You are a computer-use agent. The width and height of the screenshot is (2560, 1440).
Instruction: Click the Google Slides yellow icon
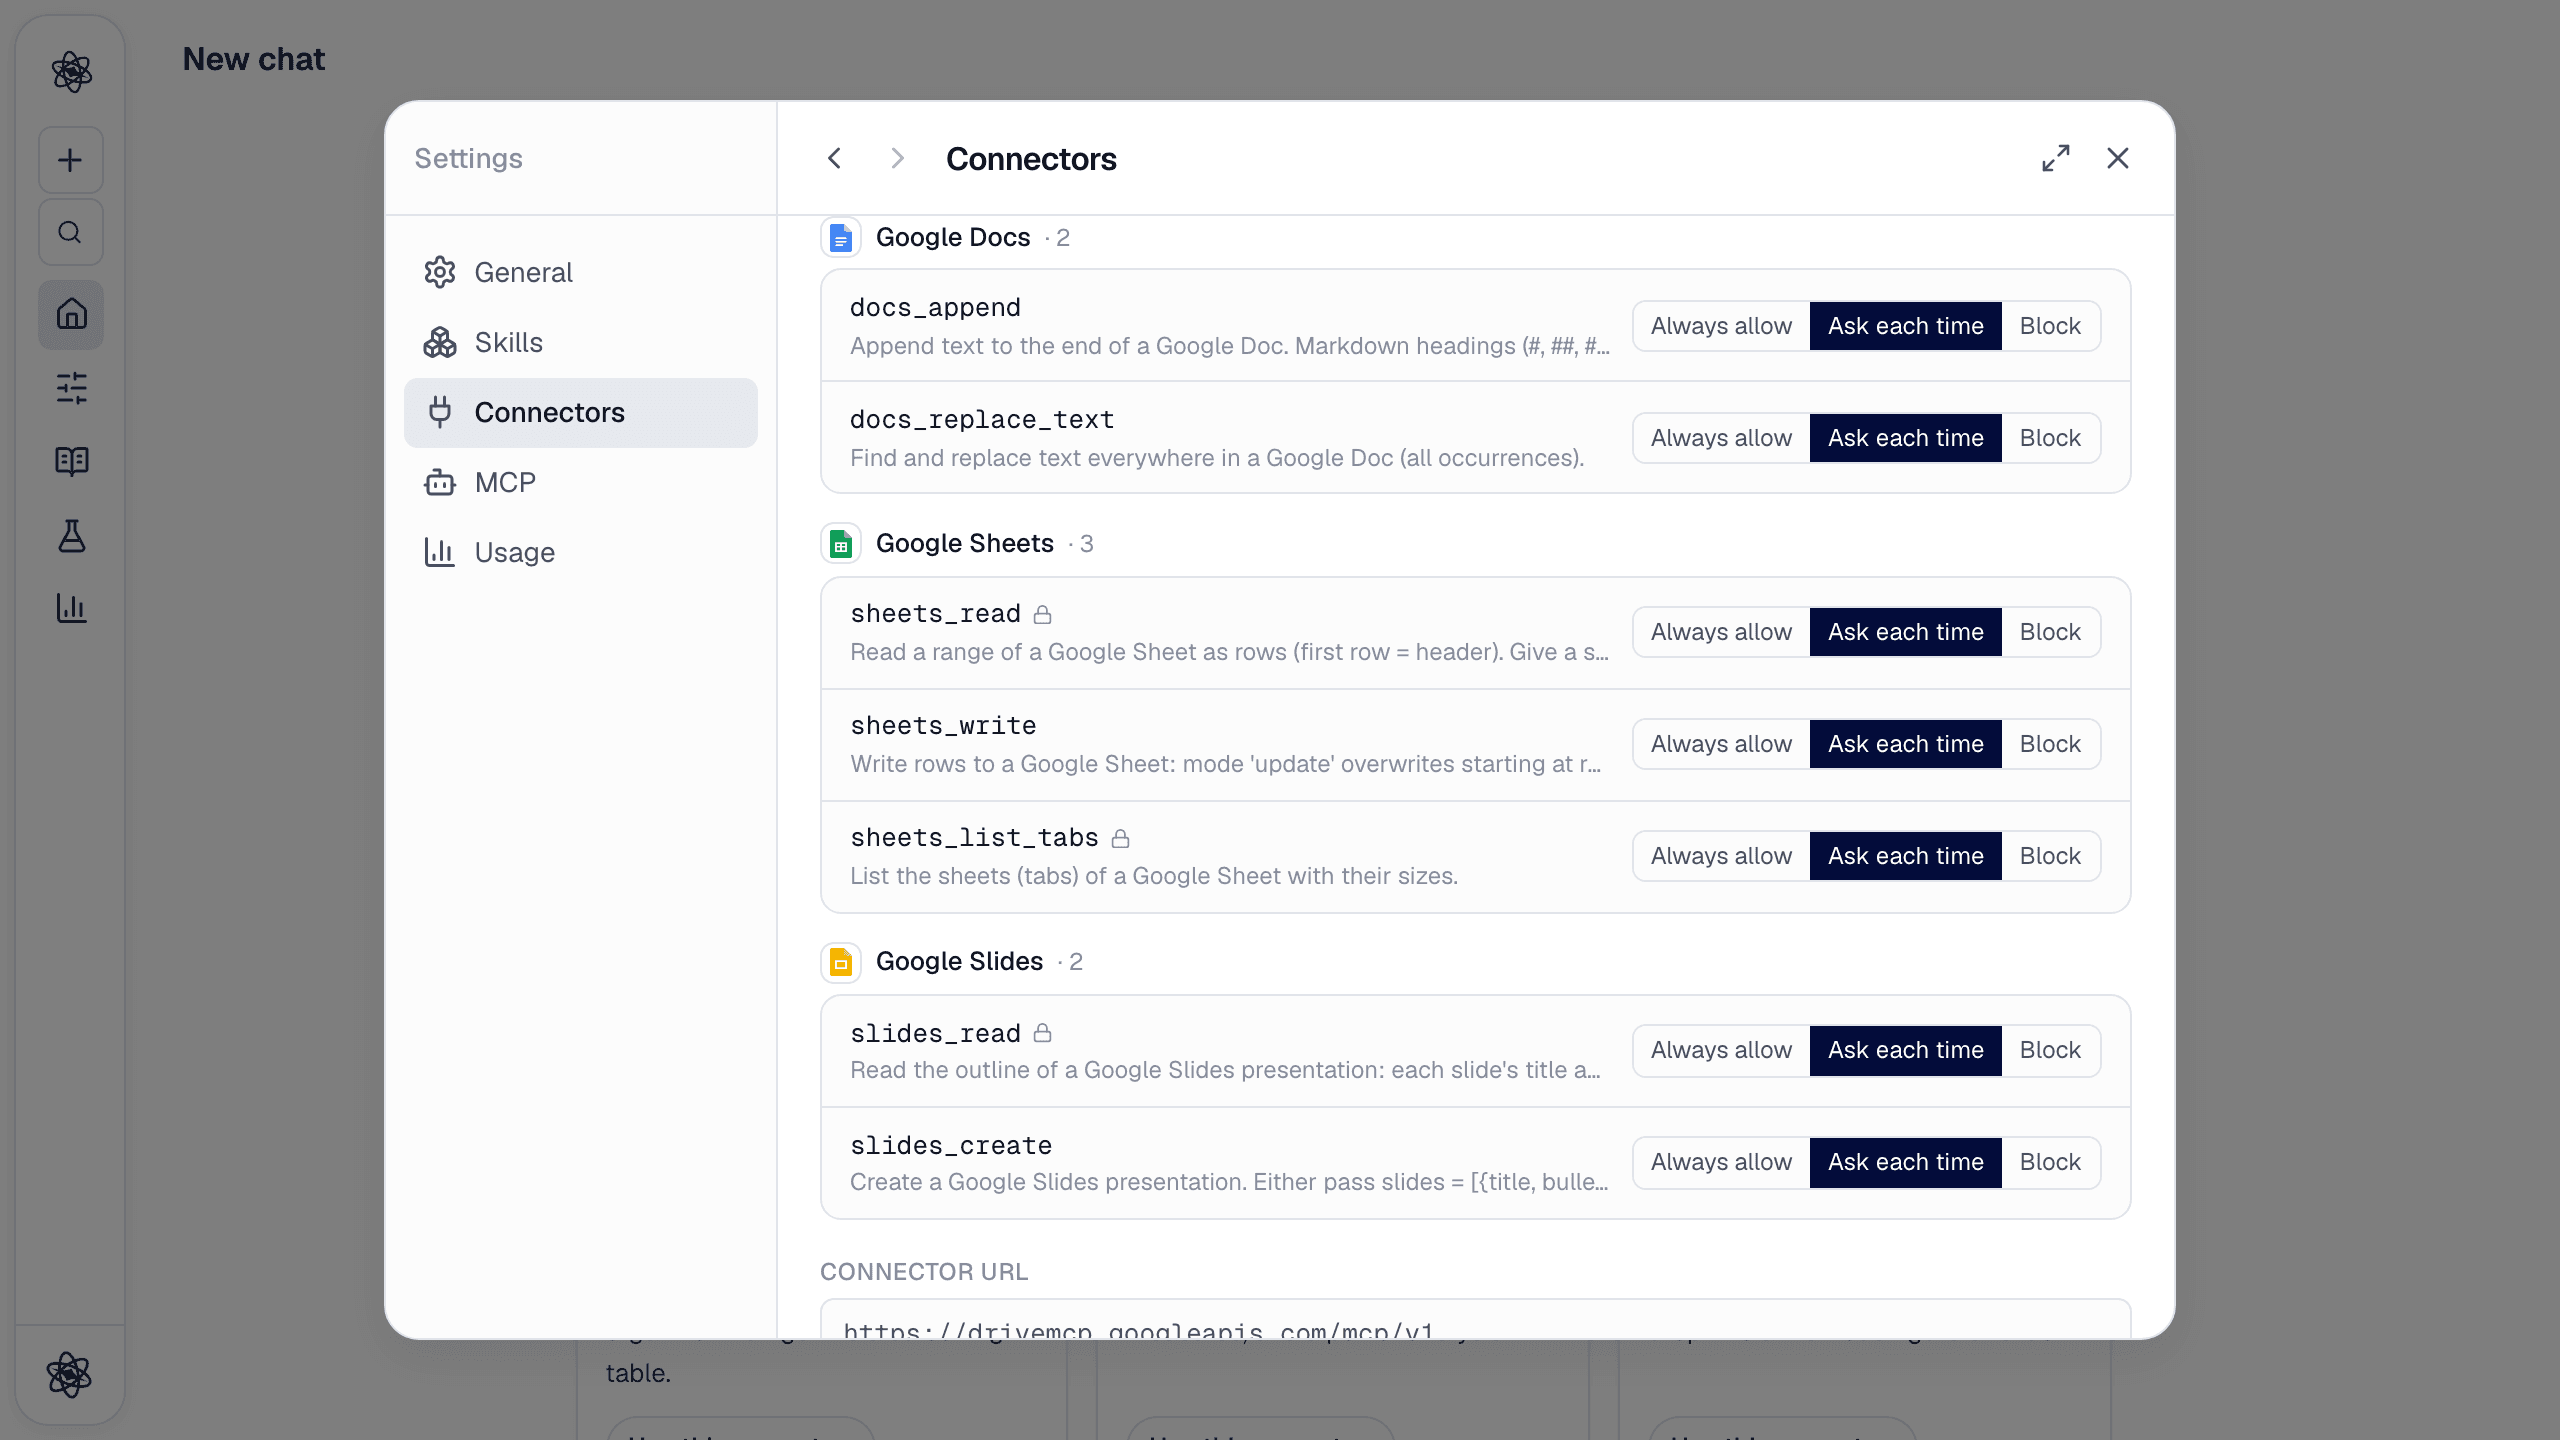coord(841,962)
